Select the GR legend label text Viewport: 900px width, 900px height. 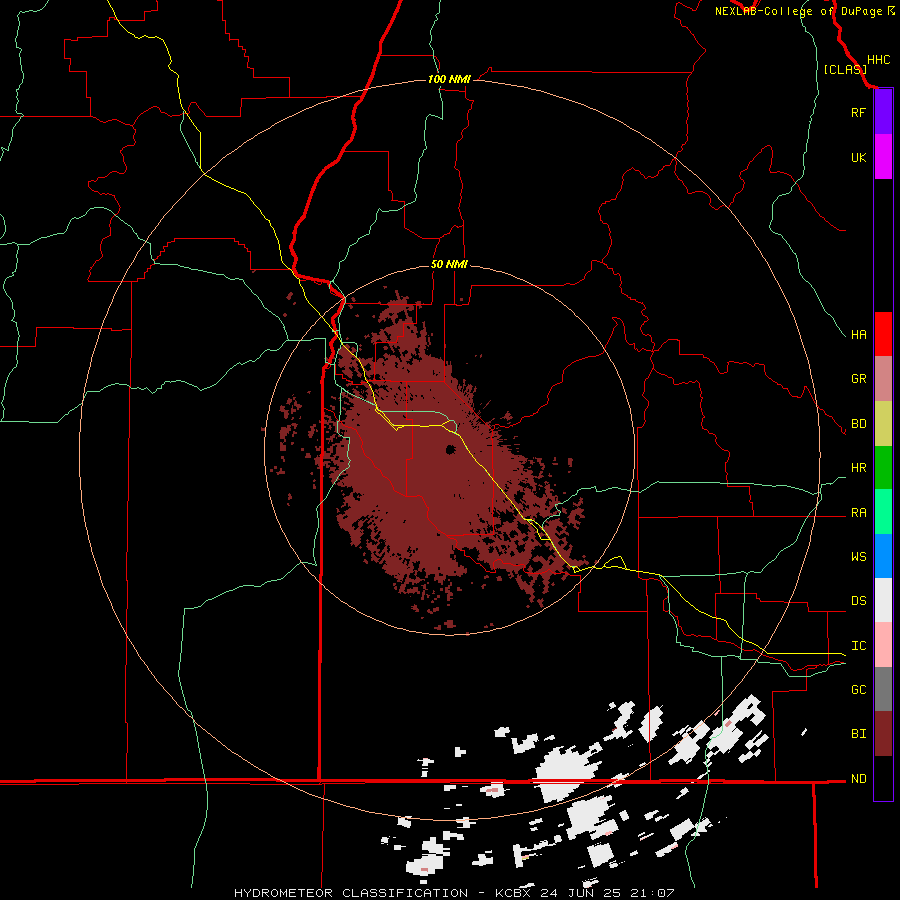[x=858, y=379]
